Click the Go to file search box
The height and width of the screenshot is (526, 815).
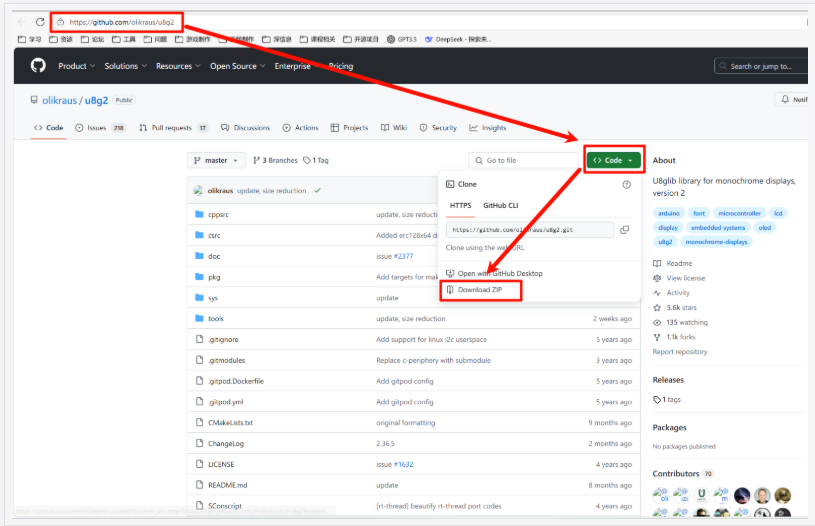[x=523, y=161]
